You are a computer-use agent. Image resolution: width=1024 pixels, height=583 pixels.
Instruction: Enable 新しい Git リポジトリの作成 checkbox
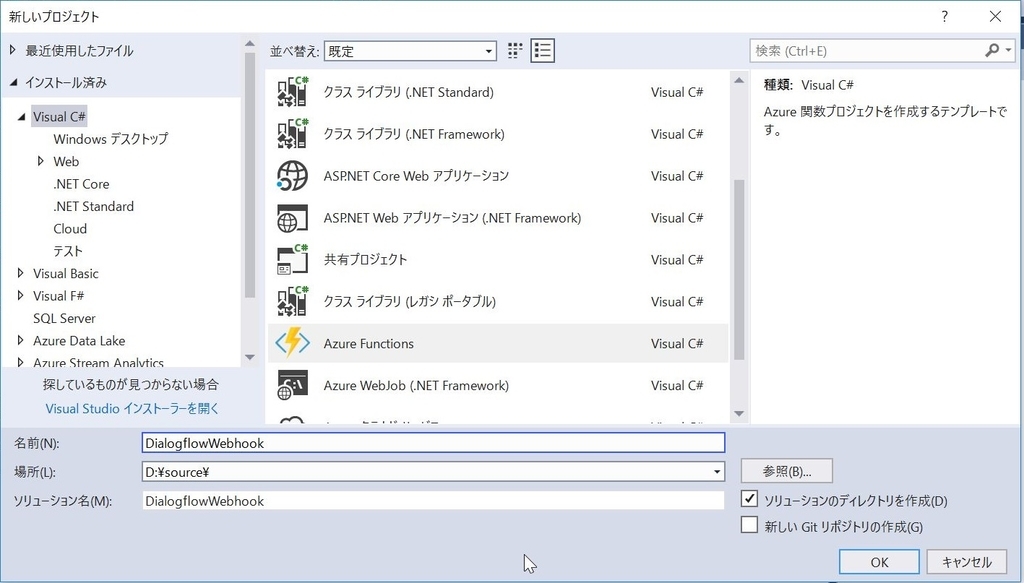click(x=747, y=525)
